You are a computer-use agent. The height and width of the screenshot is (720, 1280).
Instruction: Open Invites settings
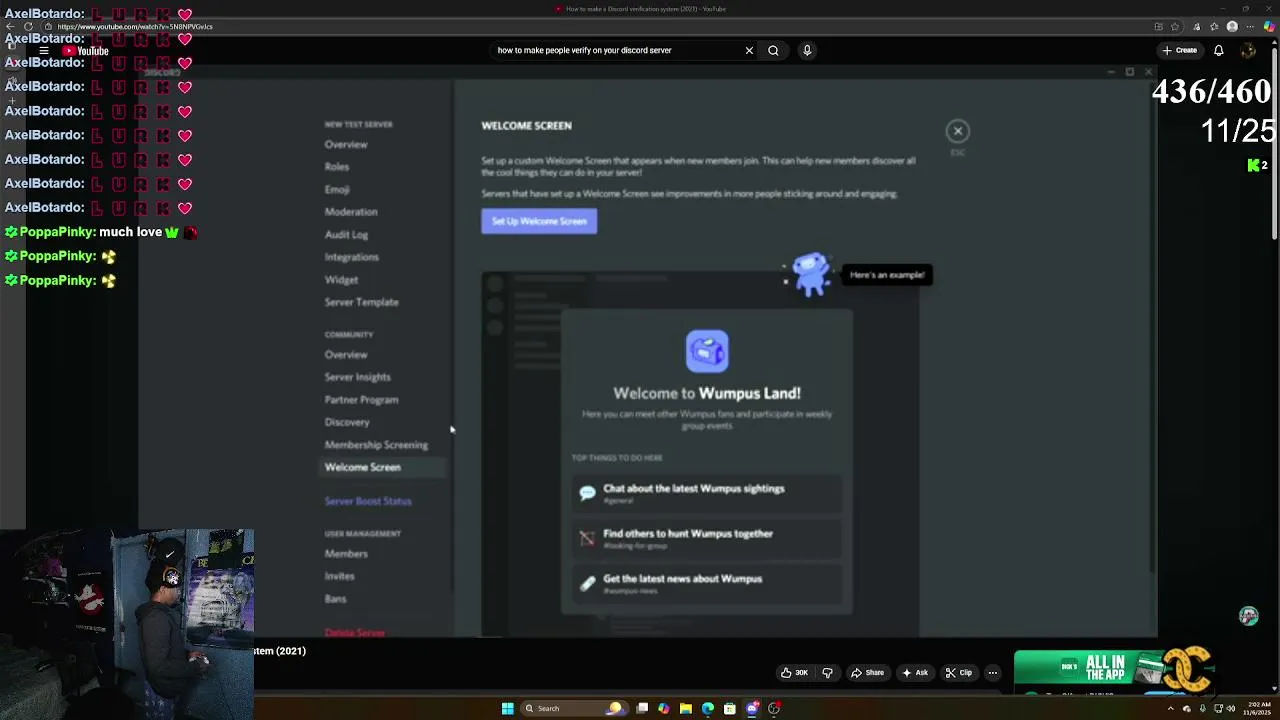click(x=340, y=576)
